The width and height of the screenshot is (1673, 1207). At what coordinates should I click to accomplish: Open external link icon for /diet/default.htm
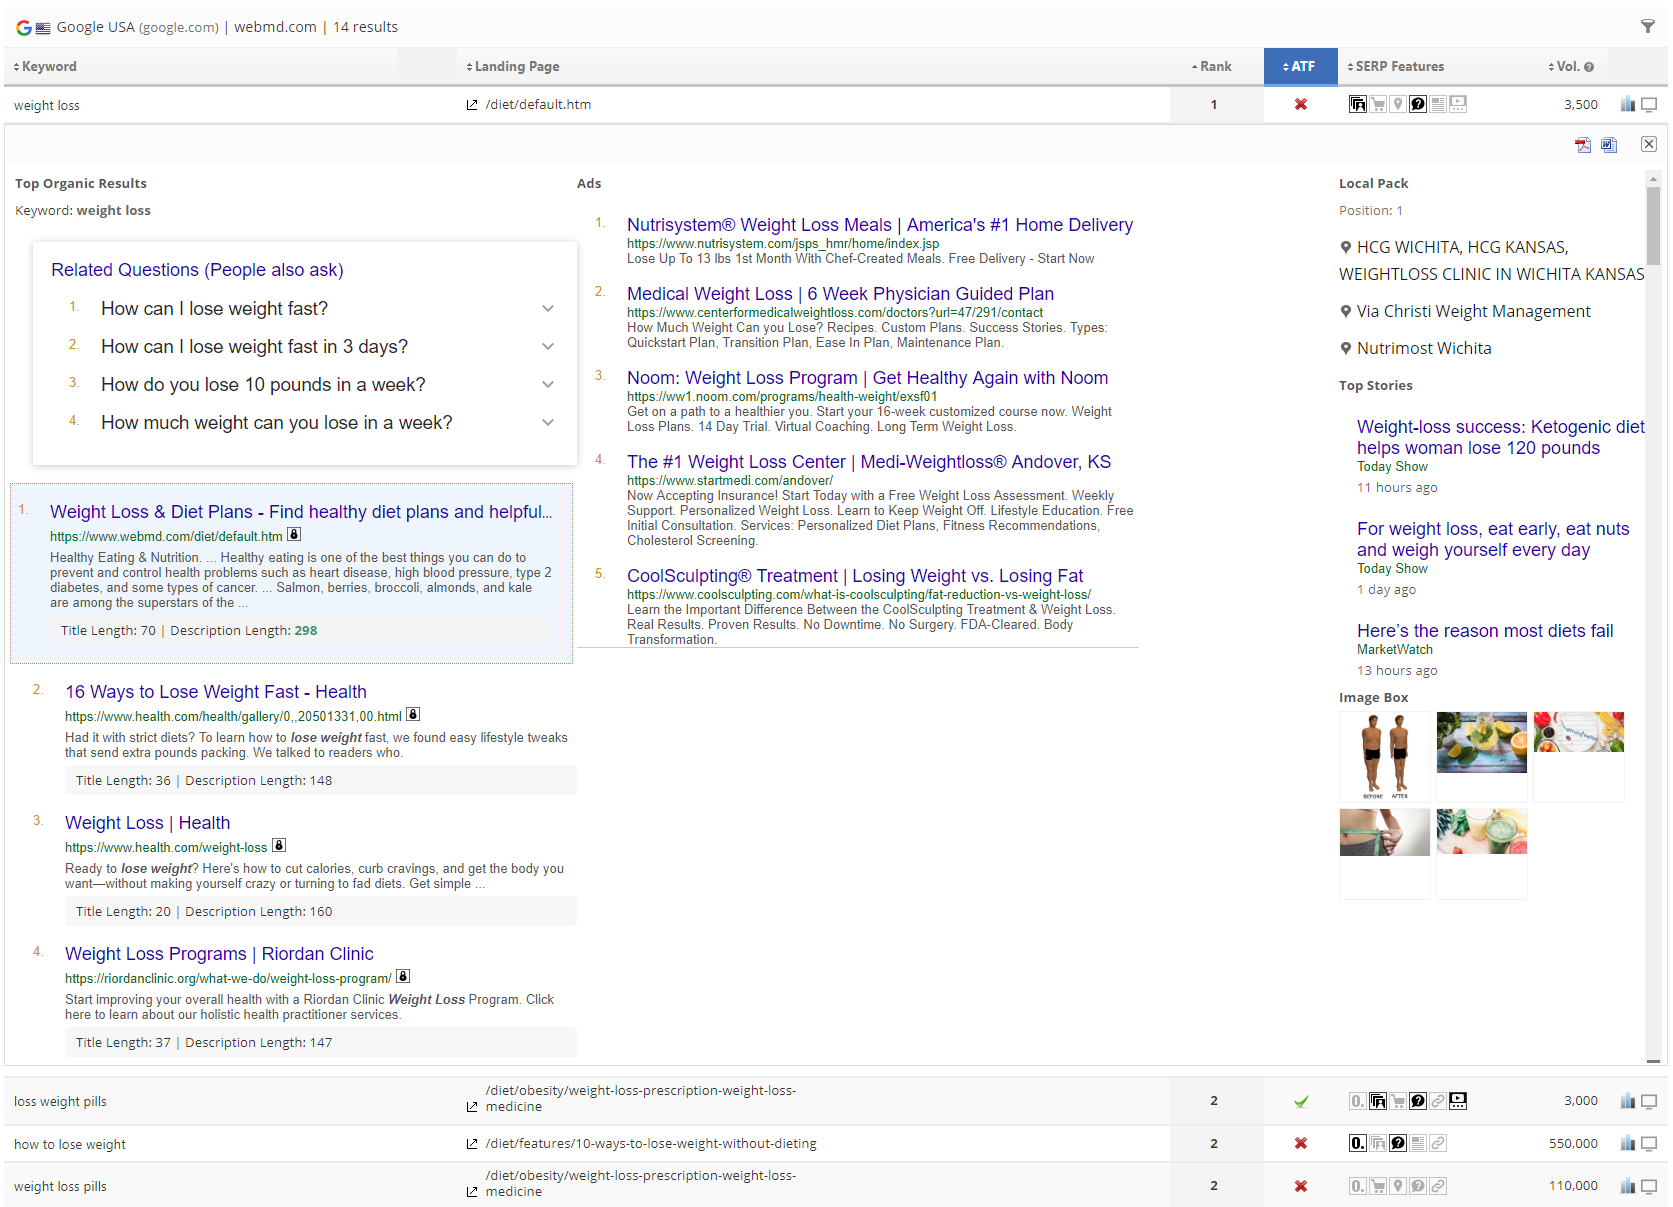tap(472, 105)
